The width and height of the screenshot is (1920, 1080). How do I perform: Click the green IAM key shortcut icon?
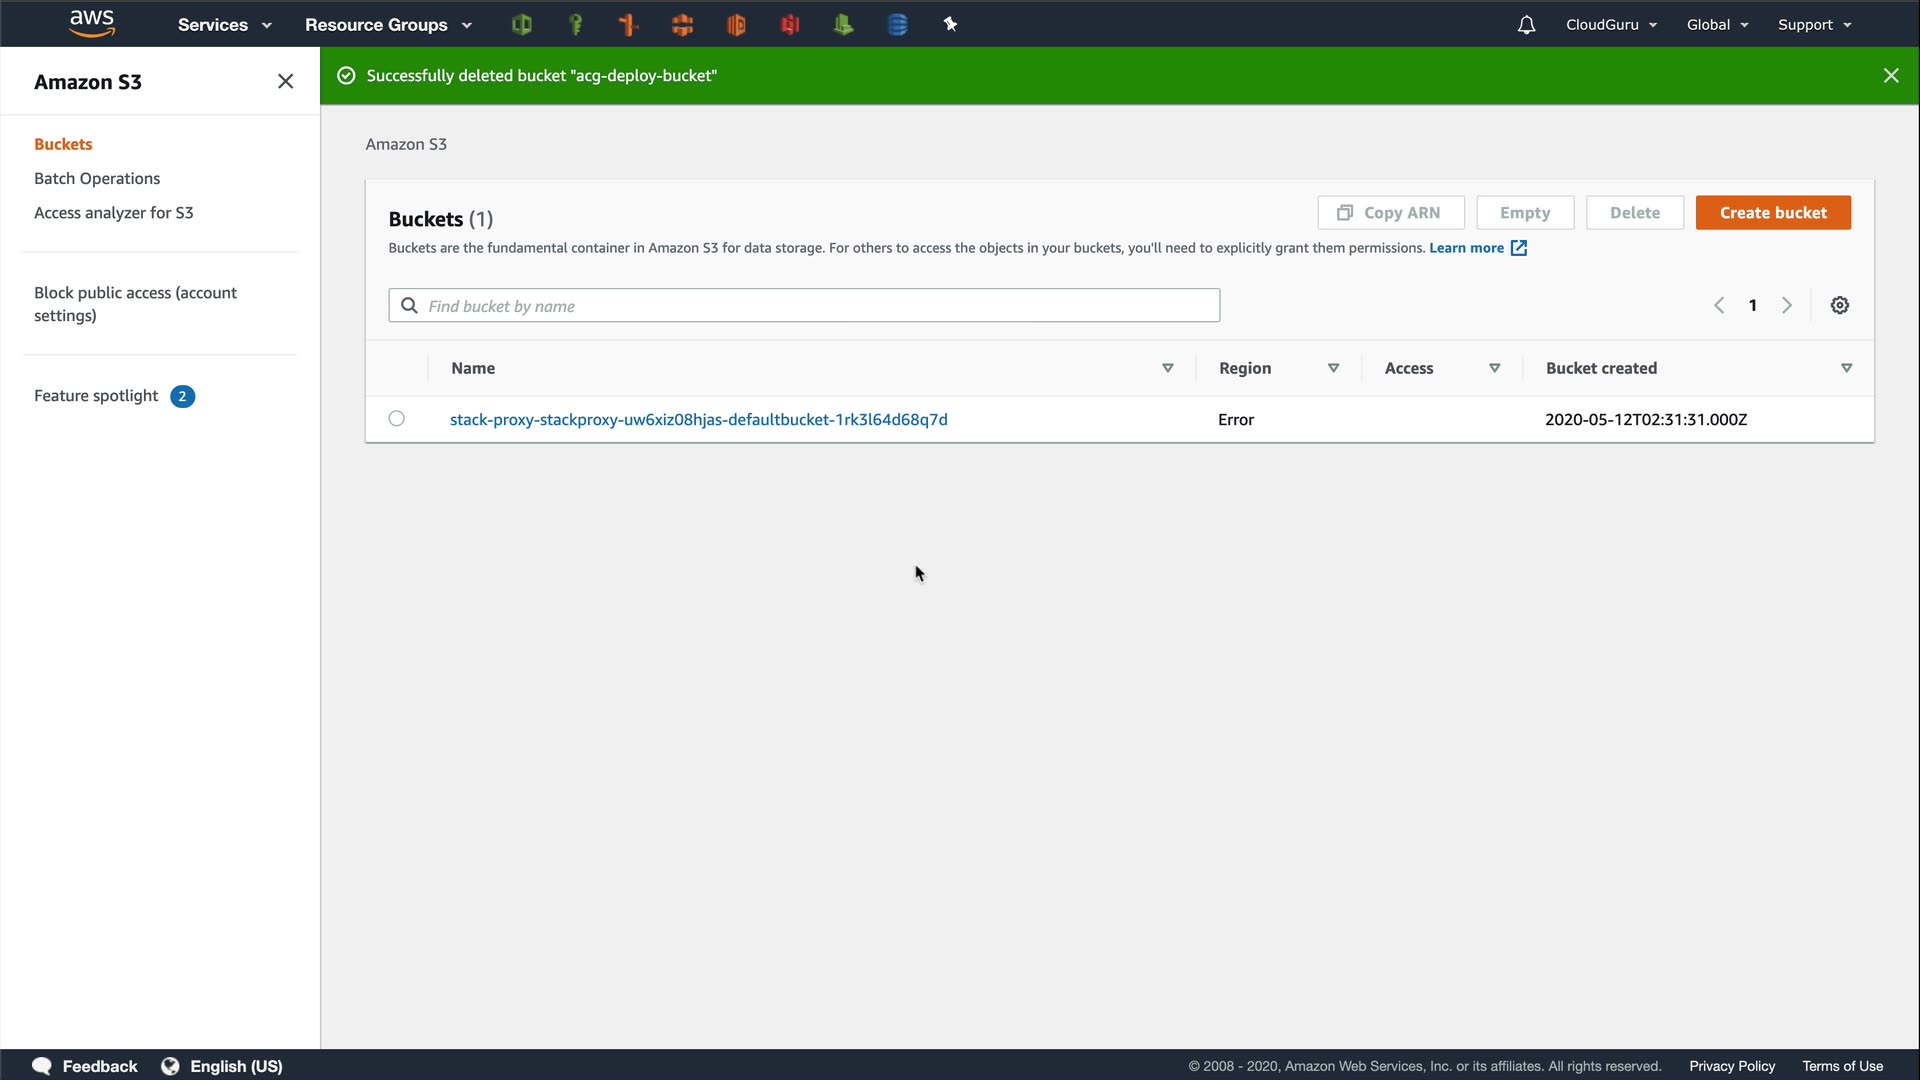pos(575,25)
